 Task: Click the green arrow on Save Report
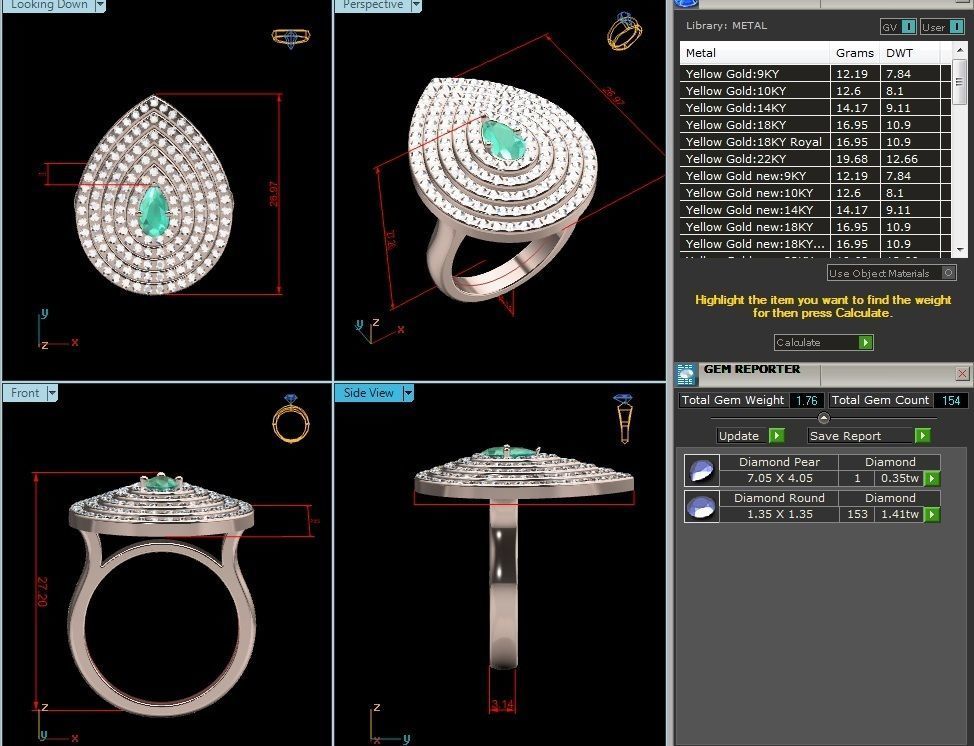click(922, 435)
